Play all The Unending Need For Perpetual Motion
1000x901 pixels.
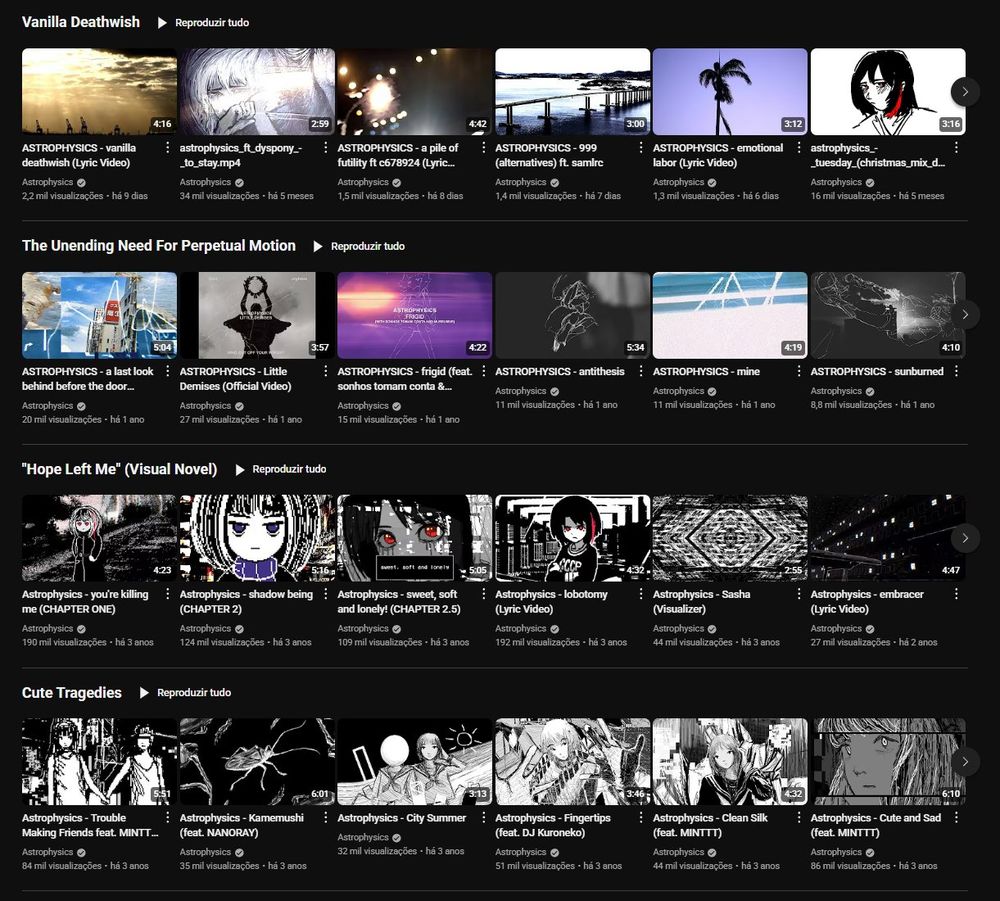point(359,246)
